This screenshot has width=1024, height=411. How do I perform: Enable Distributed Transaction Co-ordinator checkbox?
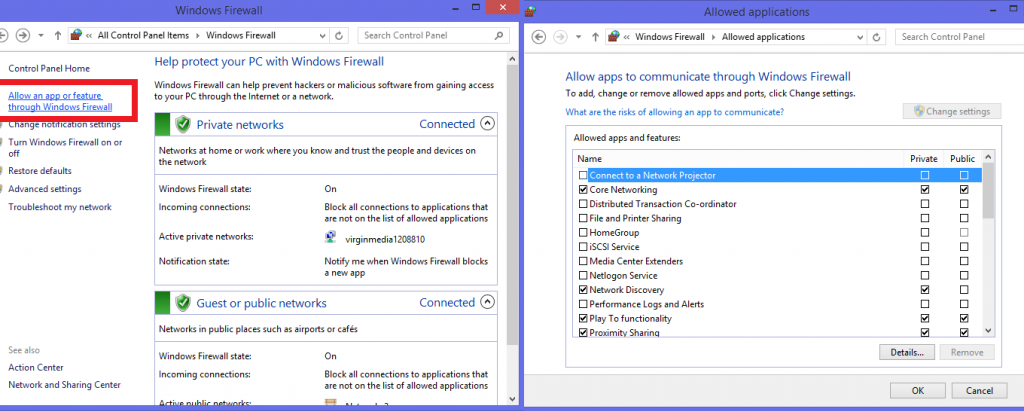(583, 204)
